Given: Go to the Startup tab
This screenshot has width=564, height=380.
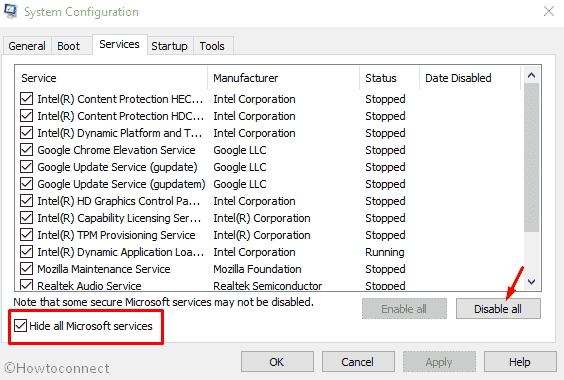Looking at the screenshot, I should pyautogui.click(x=169, y=46).
